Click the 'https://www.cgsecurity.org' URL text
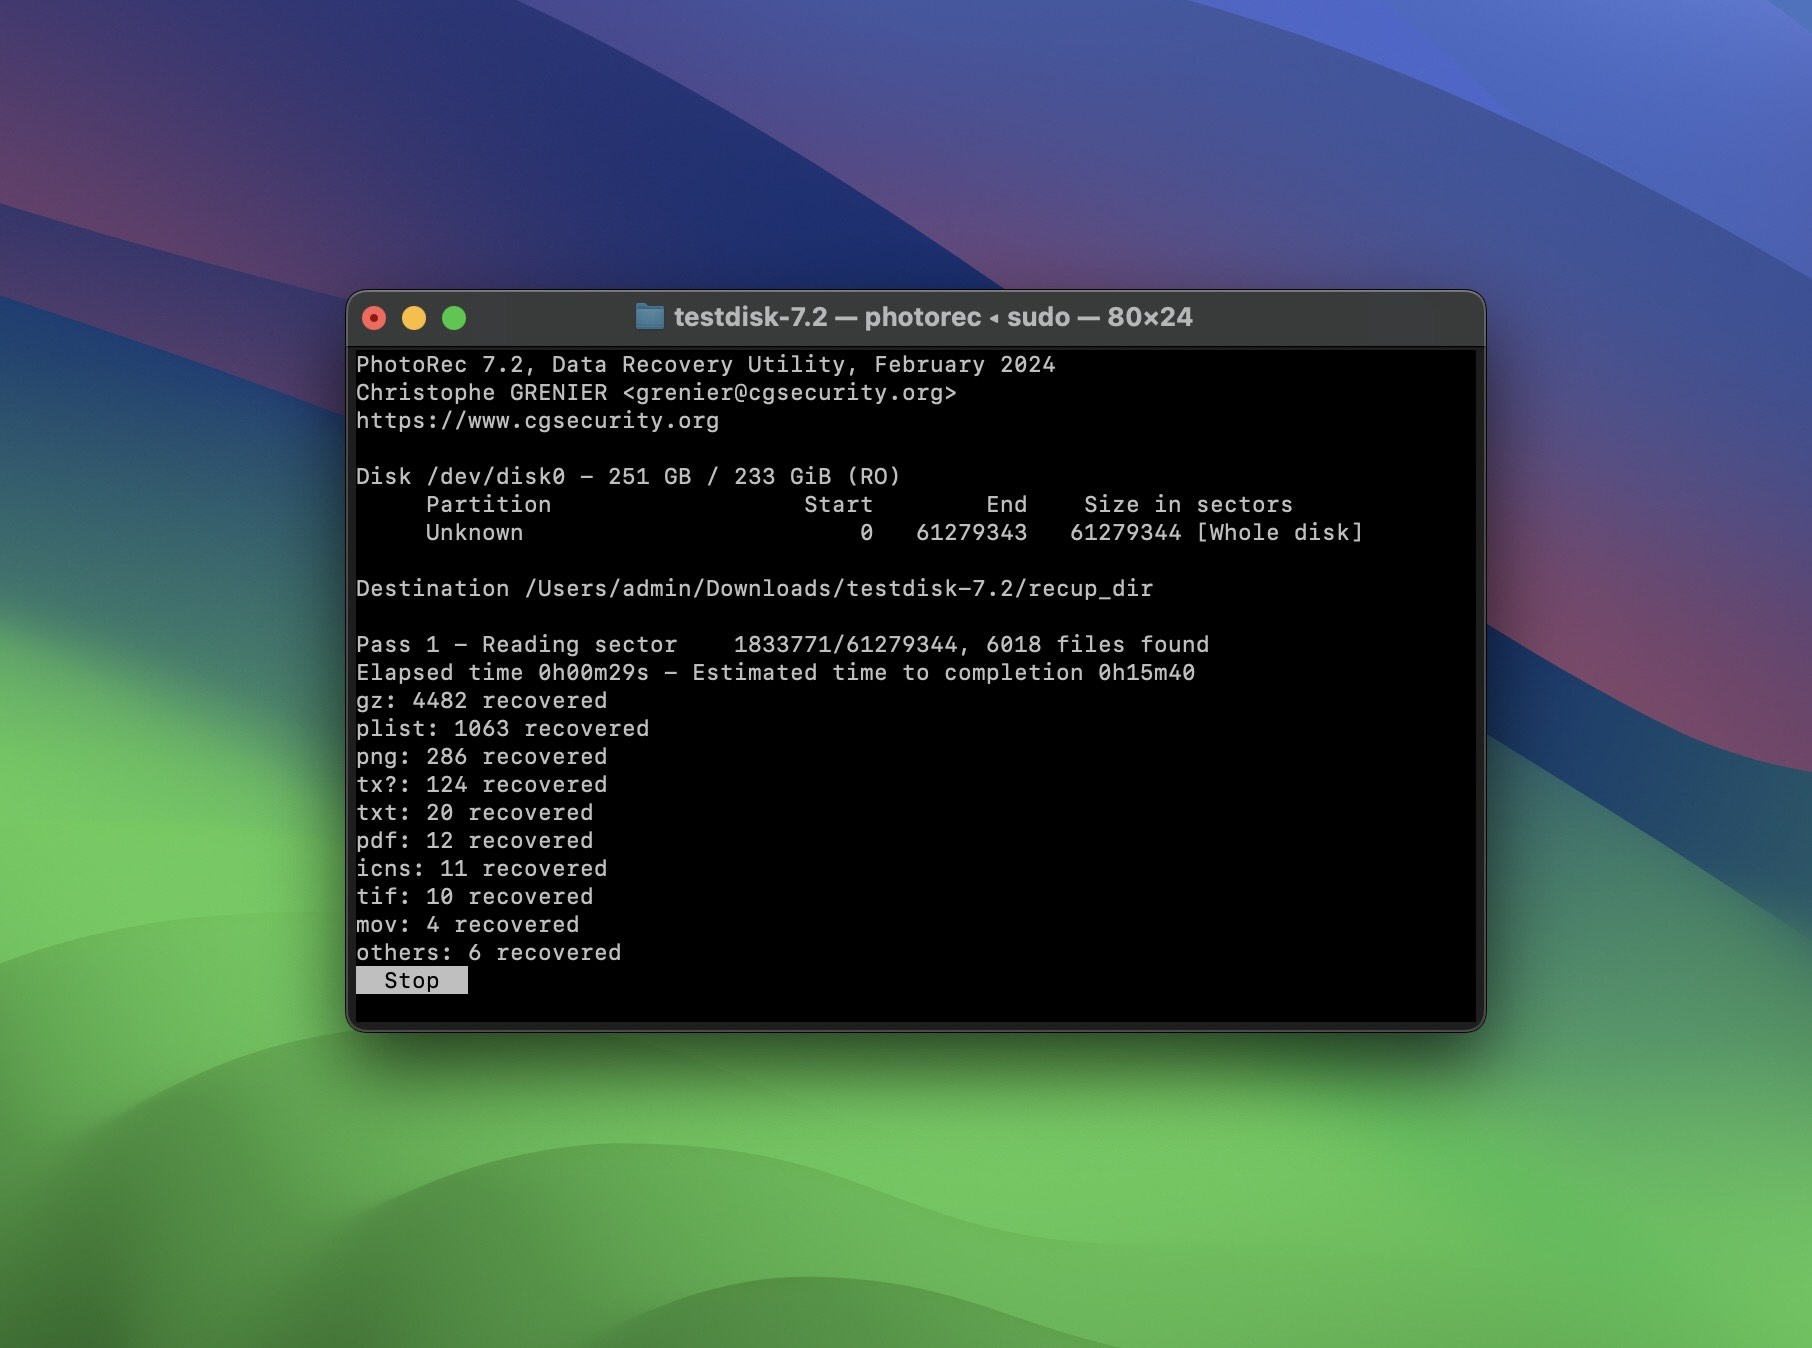Screen dimensions: 1812x1348 537,421
